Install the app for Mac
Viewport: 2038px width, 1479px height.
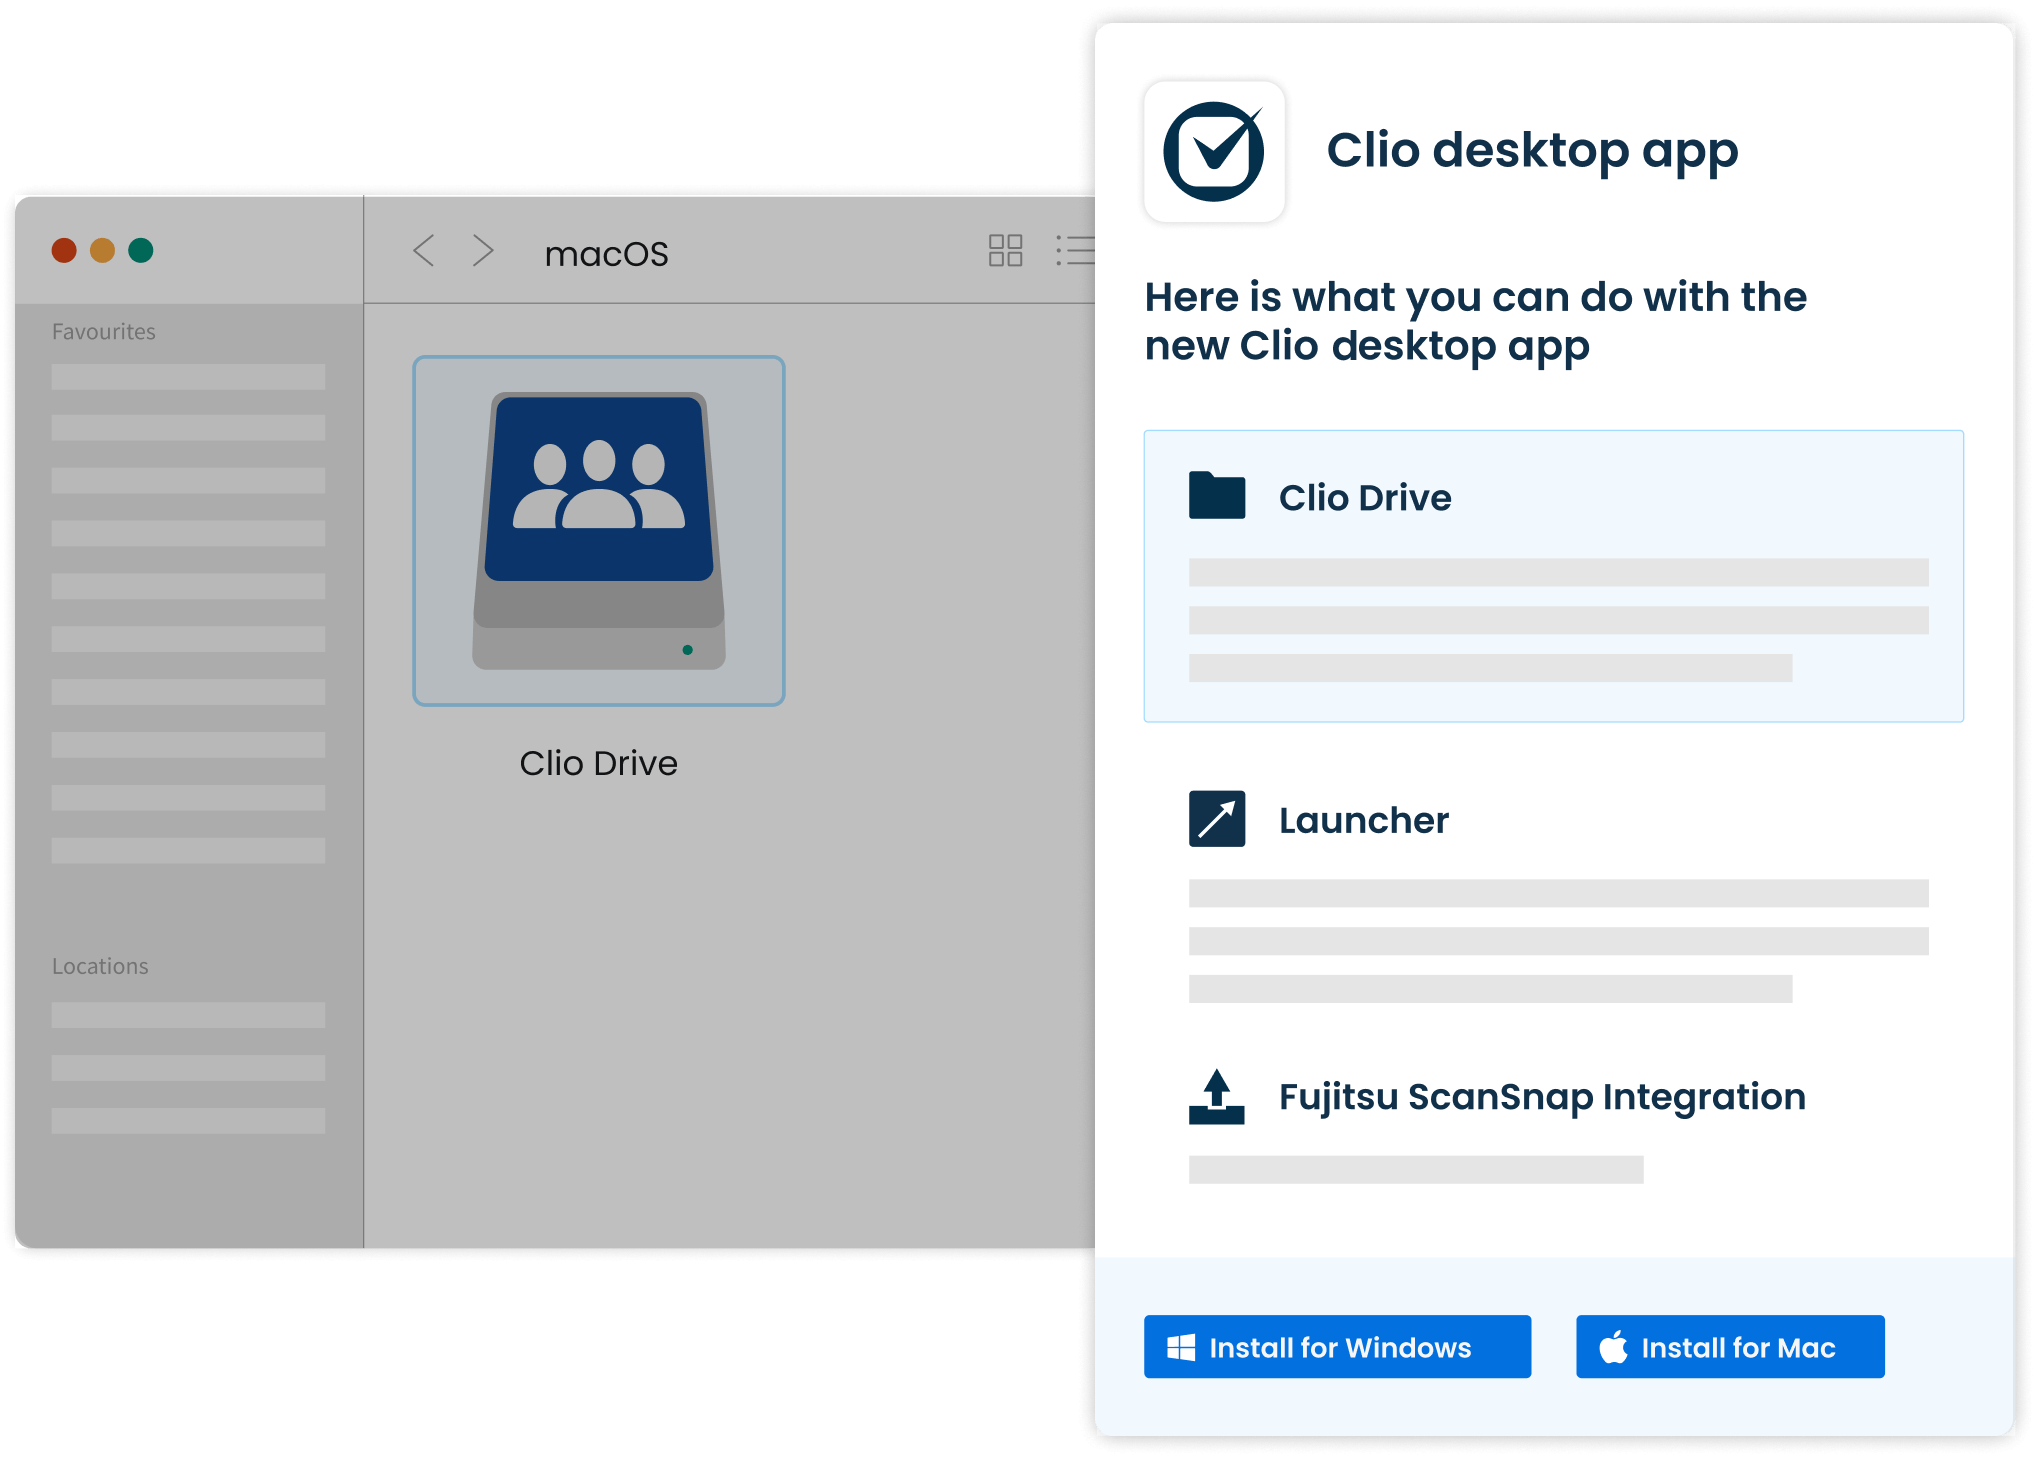click(x=1730, y=1347)
